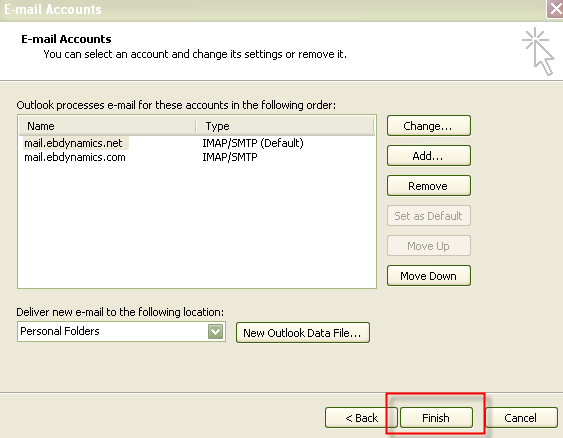
Task: Select the mail.ebdynamics.net account
Action: tap(73, 143)
